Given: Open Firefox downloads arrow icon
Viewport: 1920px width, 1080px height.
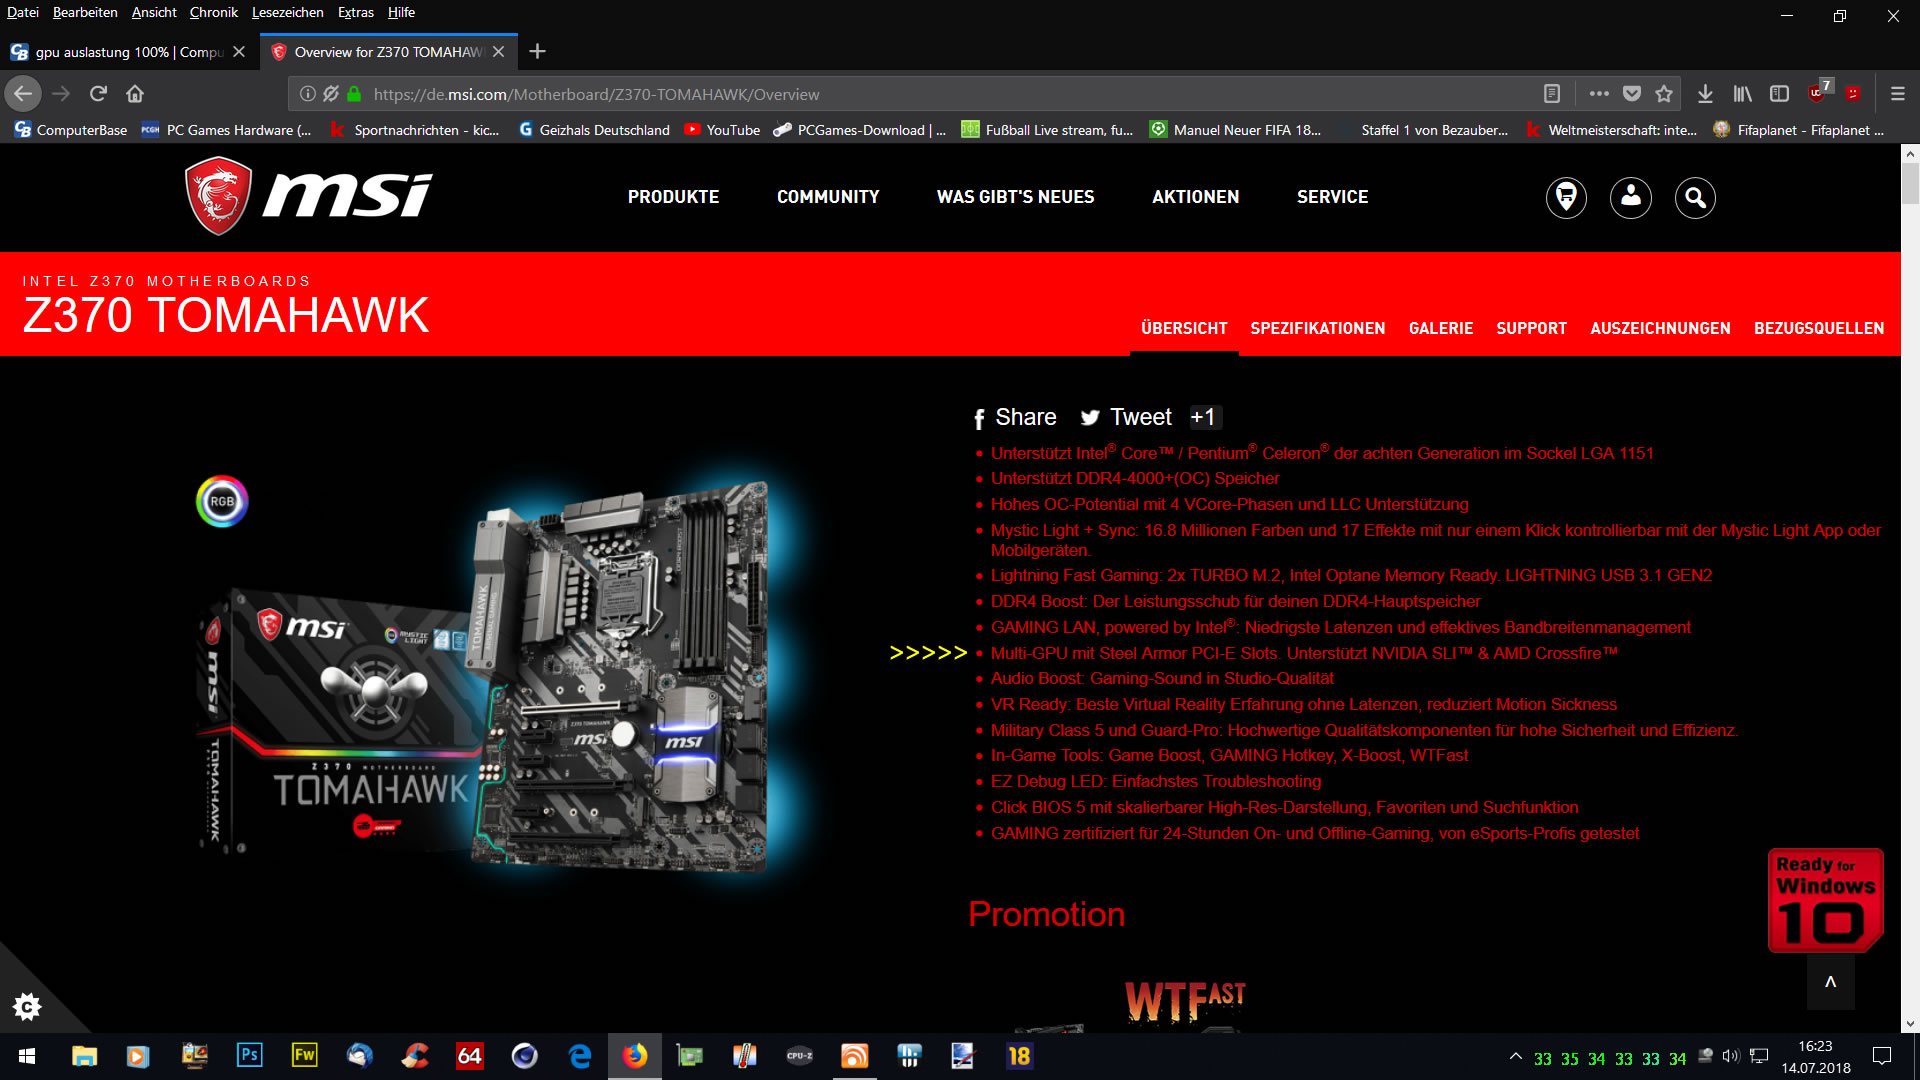Looking at the screenshot, I should (1705, 94).
